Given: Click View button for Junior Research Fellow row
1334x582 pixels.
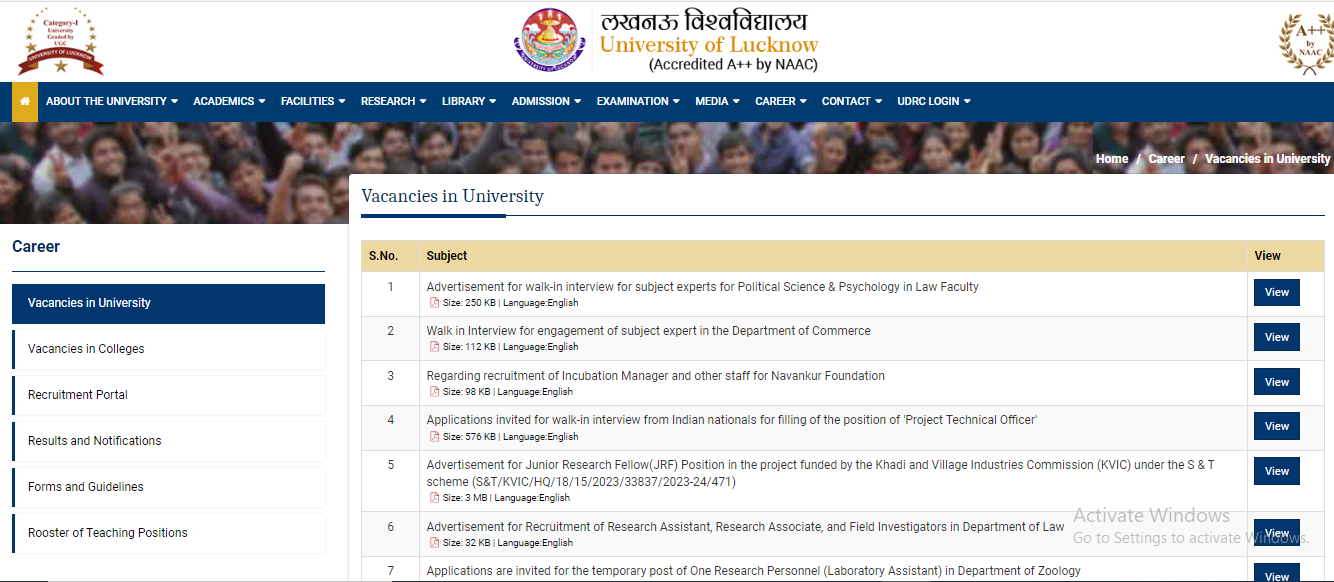Looking at the screenshot, I should [1277, 471].
